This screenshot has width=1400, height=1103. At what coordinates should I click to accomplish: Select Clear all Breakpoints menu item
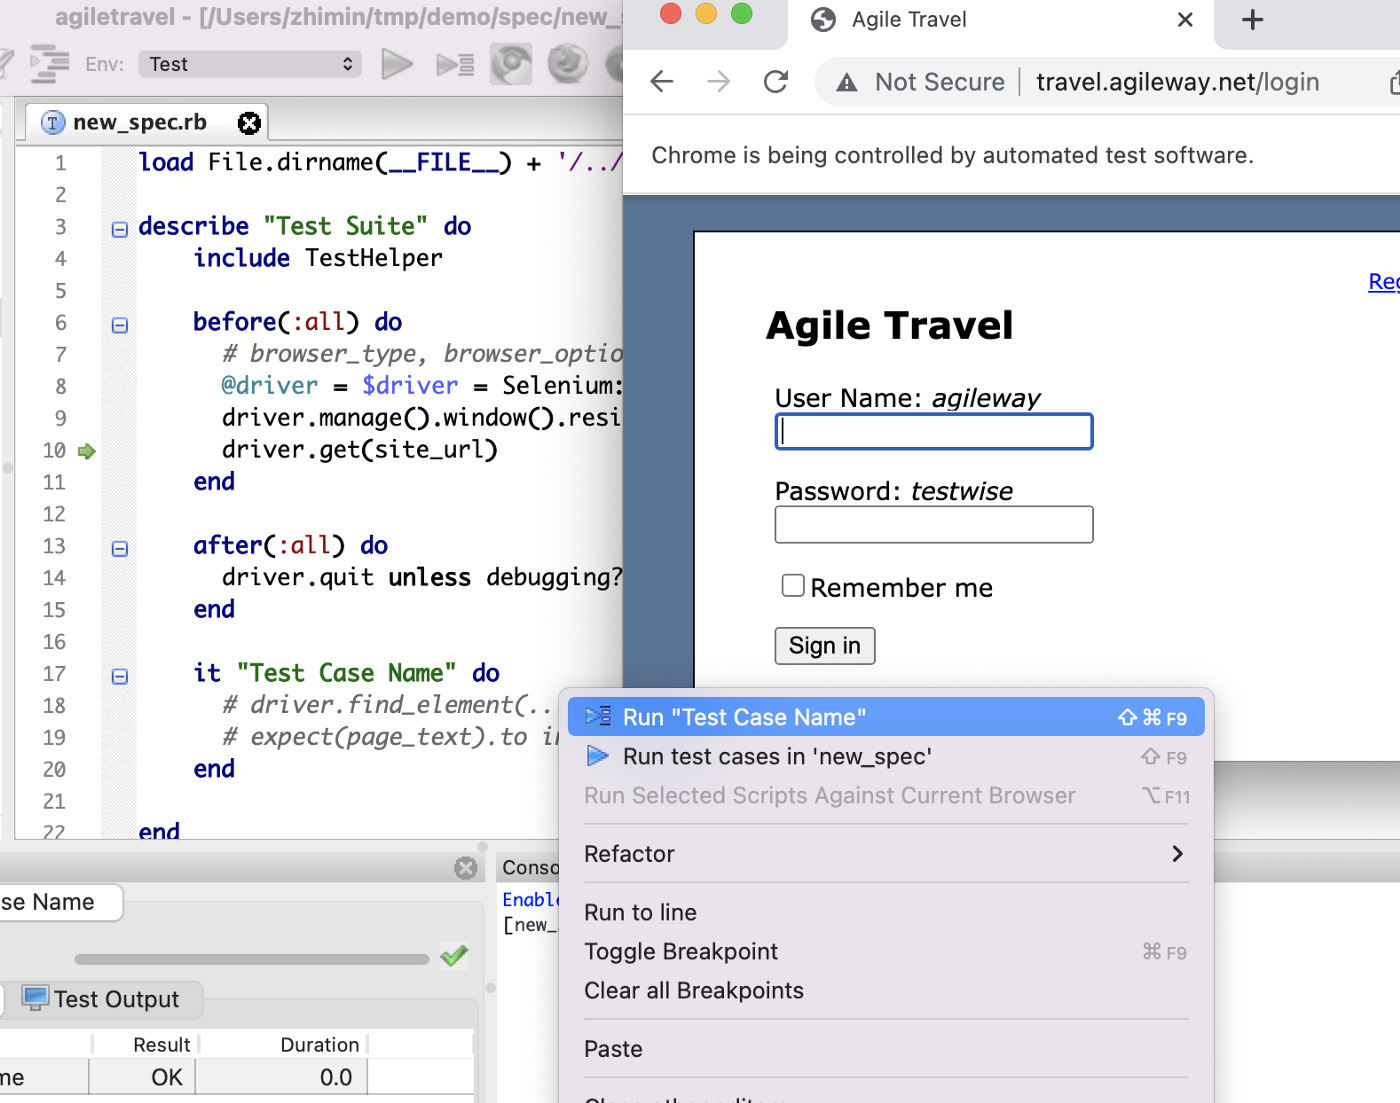click(x=886, y=990)
